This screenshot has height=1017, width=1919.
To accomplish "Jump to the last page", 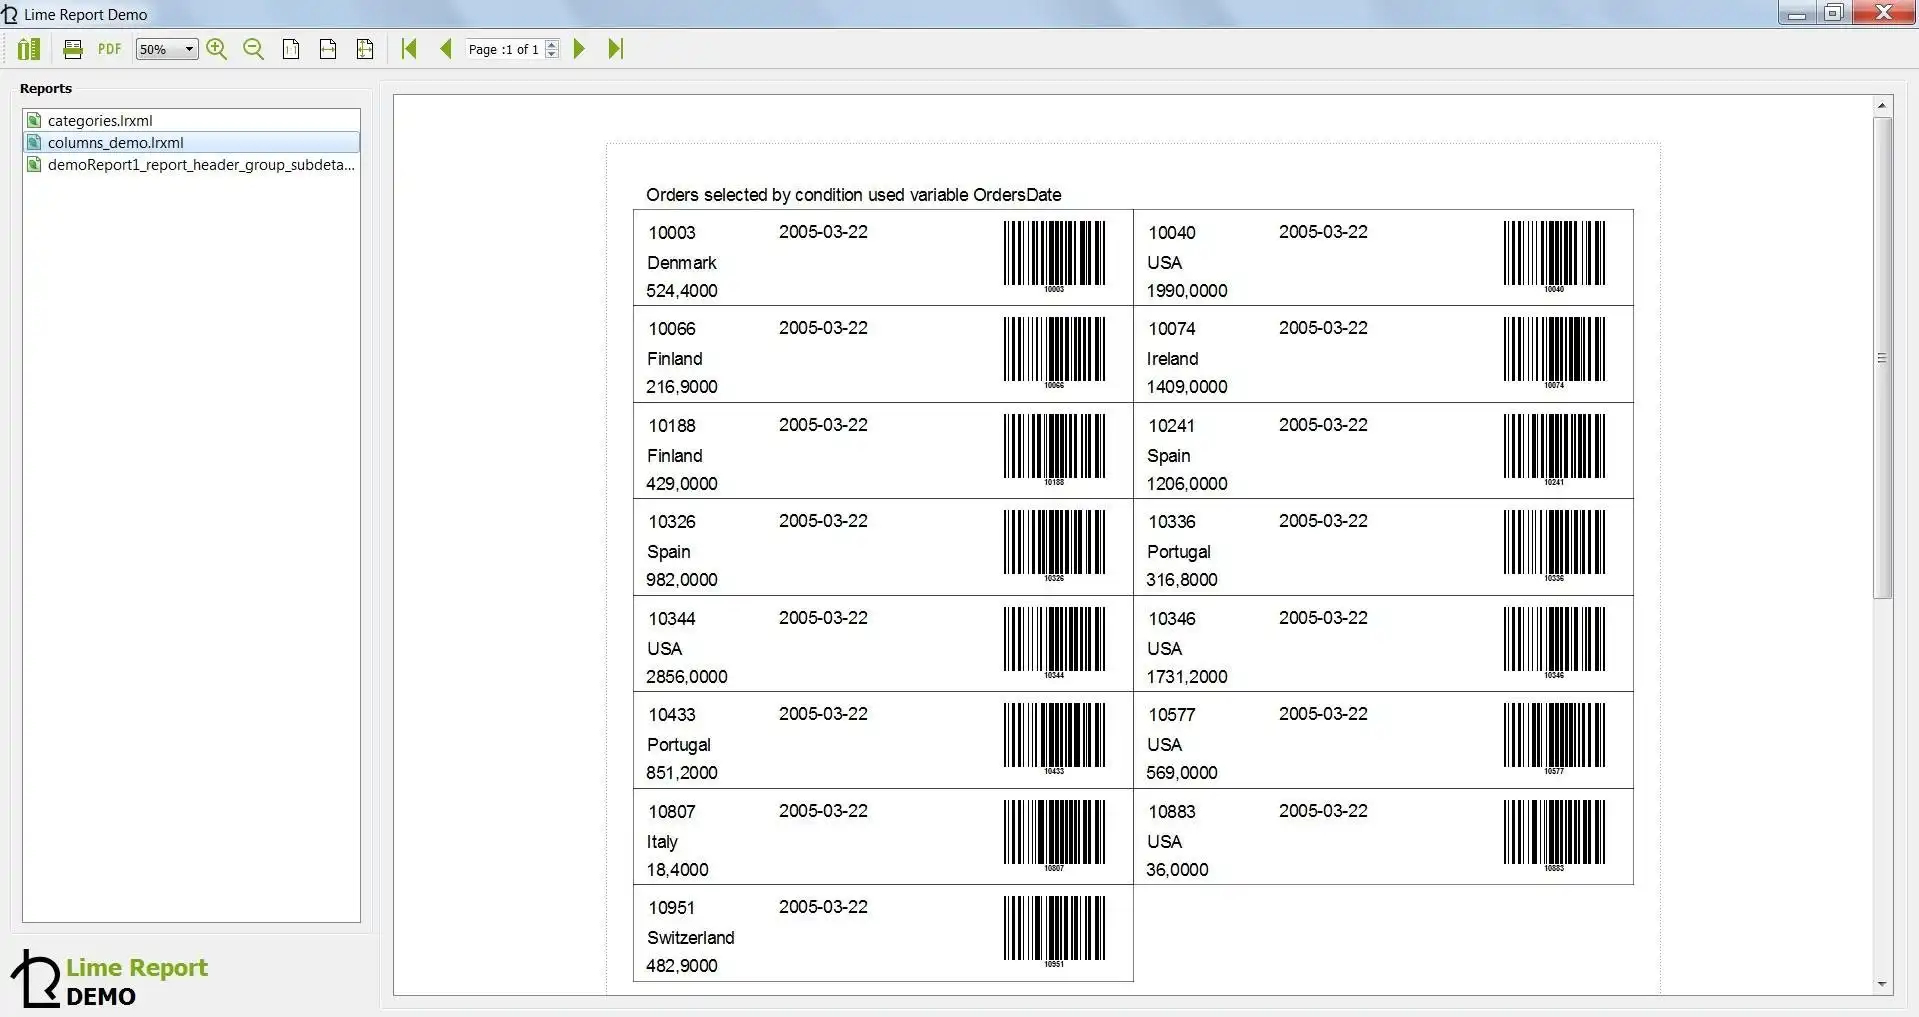I will (616, 49).
